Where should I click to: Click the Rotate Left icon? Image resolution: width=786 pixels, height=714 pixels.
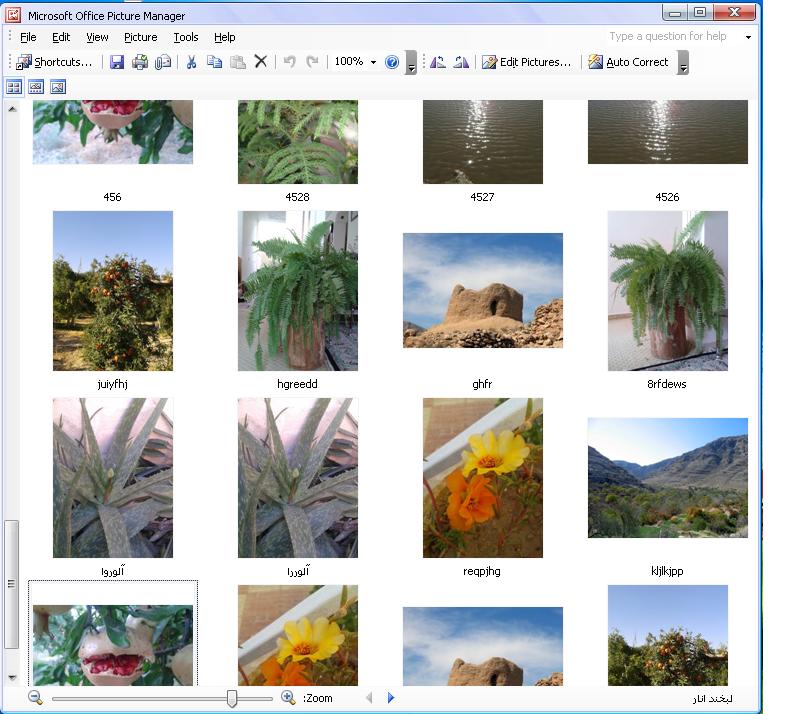click(438, 62)
